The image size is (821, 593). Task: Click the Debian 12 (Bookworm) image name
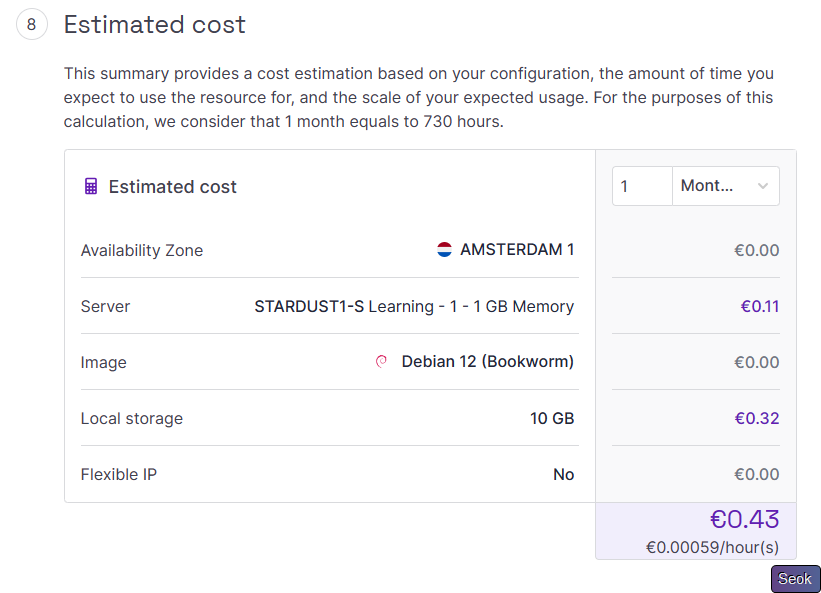tap(487, 362)
